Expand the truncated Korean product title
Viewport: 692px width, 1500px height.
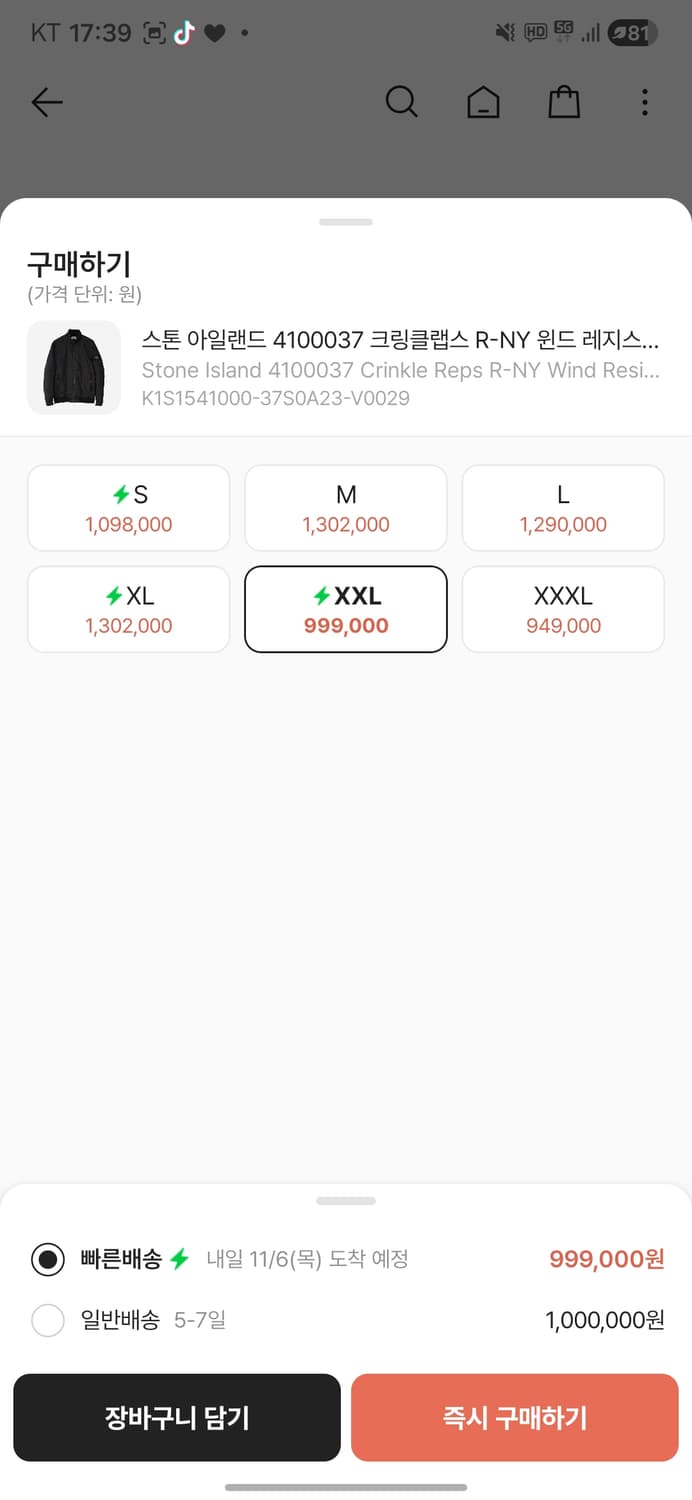pos(400,341)
